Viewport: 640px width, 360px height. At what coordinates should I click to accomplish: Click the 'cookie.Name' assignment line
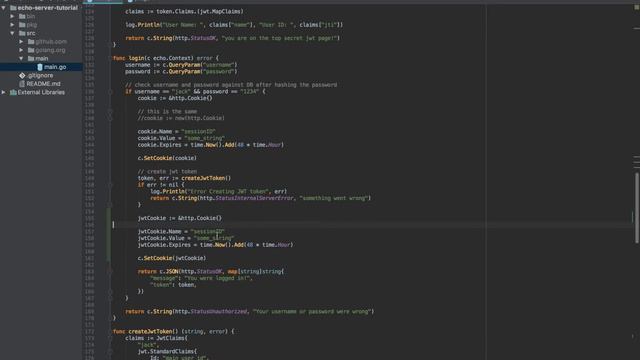pos(176,131)
